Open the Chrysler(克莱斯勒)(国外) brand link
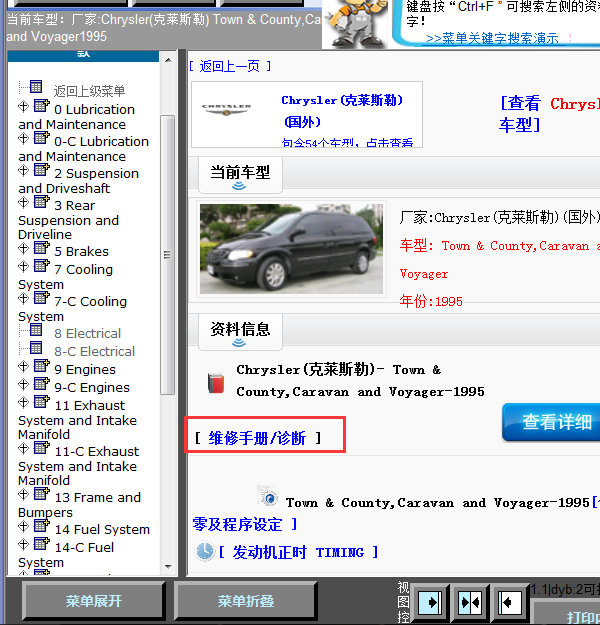 click(x=342, y=111)
